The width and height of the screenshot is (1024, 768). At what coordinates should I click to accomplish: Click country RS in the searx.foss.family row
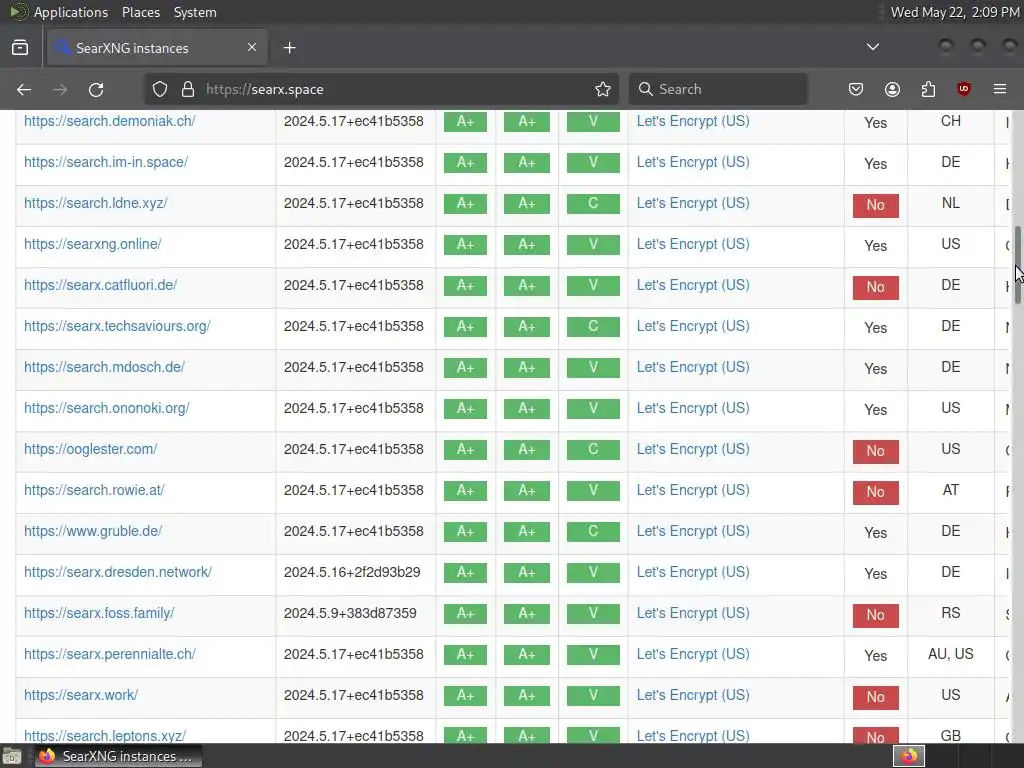(x=951, y=613)
